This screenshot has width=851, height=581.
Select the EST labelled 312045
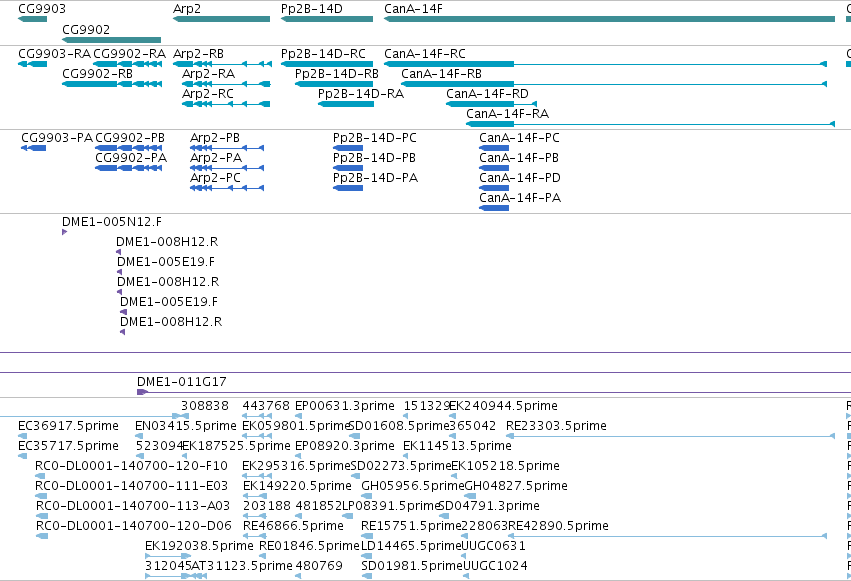(x=168, y=576)
